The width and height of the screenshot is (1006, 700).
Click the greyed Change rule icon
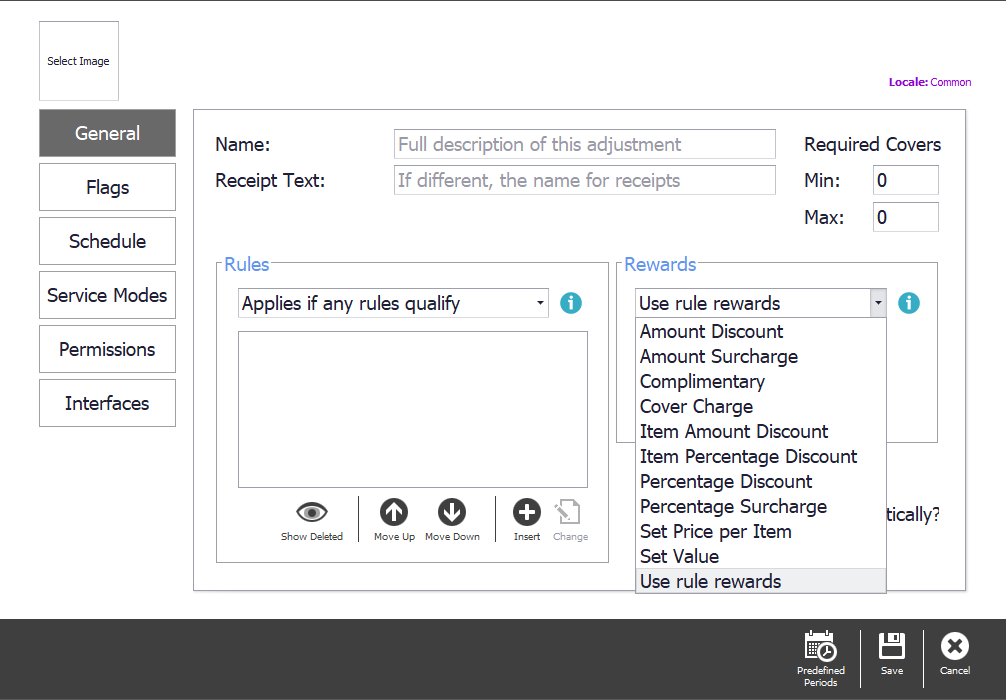pos(568,512)
